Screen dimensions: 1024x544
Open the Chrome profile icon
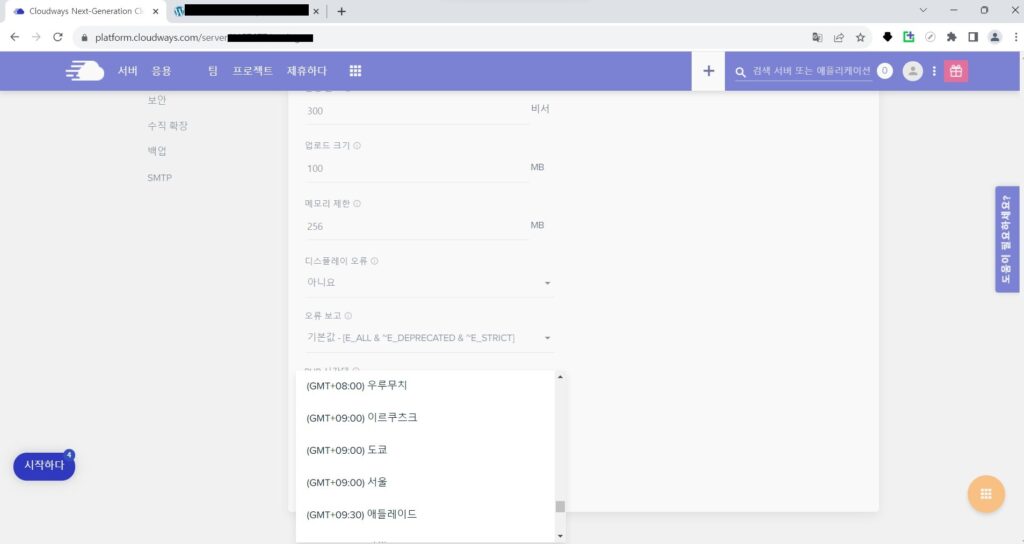click(x=995, y=37)
